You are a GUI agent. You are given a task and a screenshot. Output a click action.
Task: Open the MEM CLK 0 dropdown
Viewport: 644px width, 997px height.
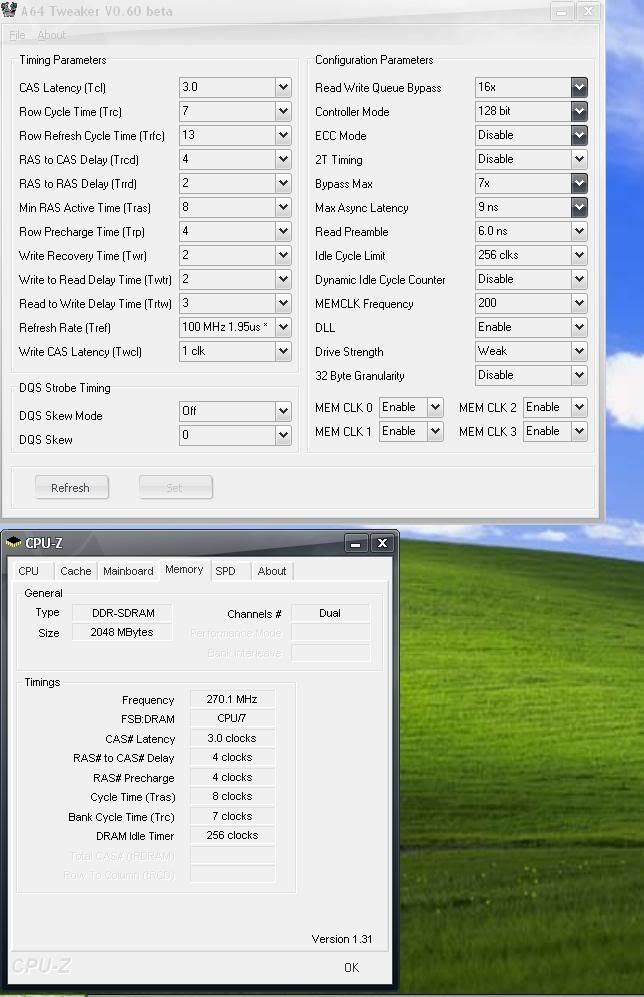tap(435, 407)
